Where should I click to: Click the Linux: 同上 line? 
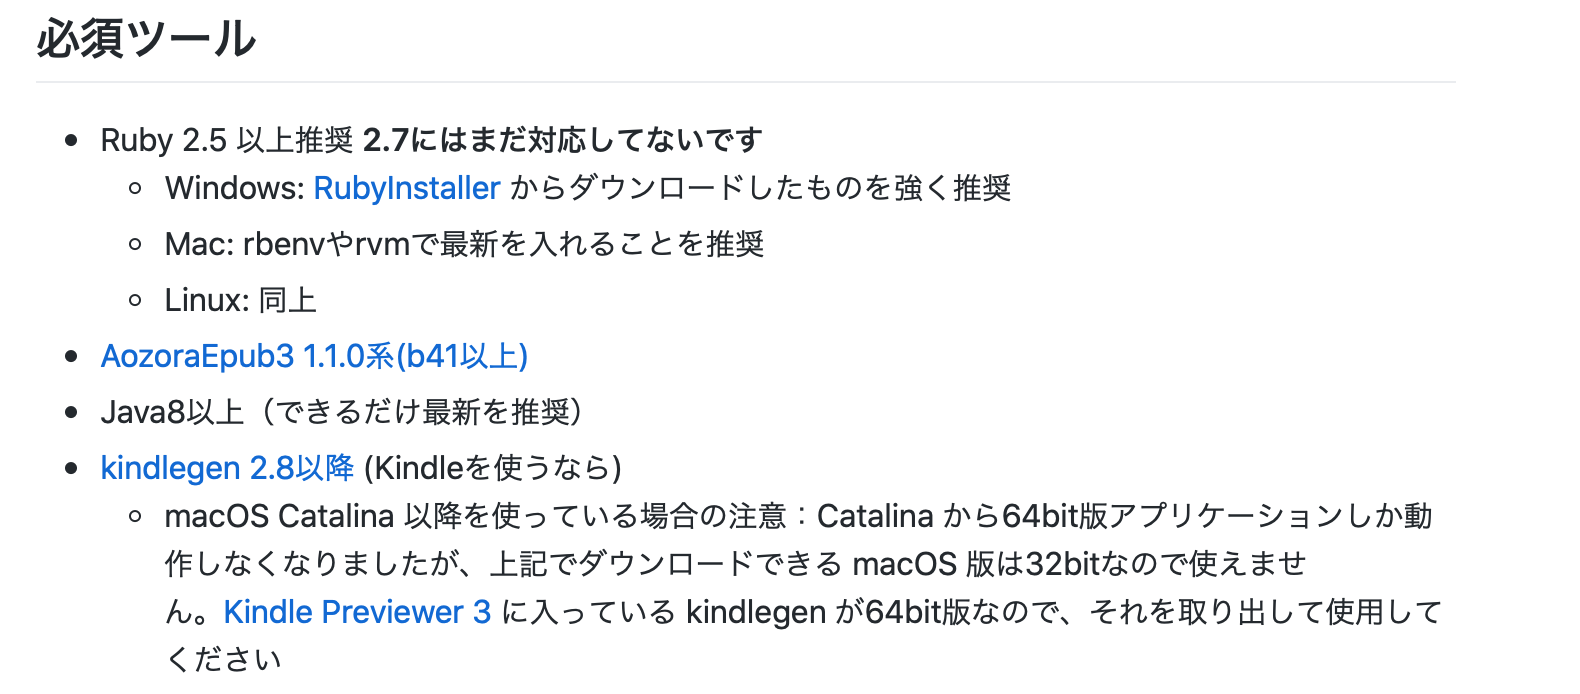click(x=240, y=300)
